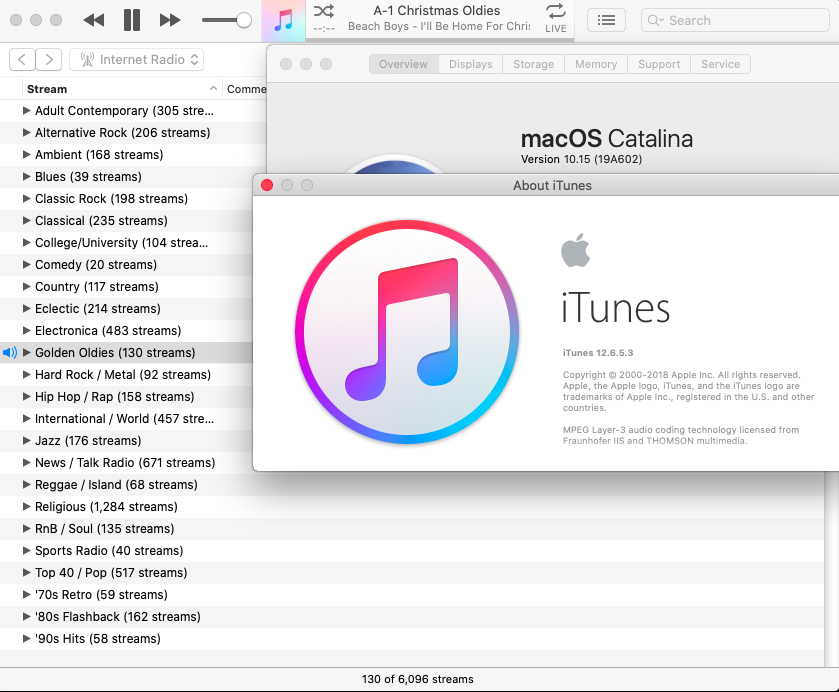Go back with the left arrow button

tap(22, 59)
